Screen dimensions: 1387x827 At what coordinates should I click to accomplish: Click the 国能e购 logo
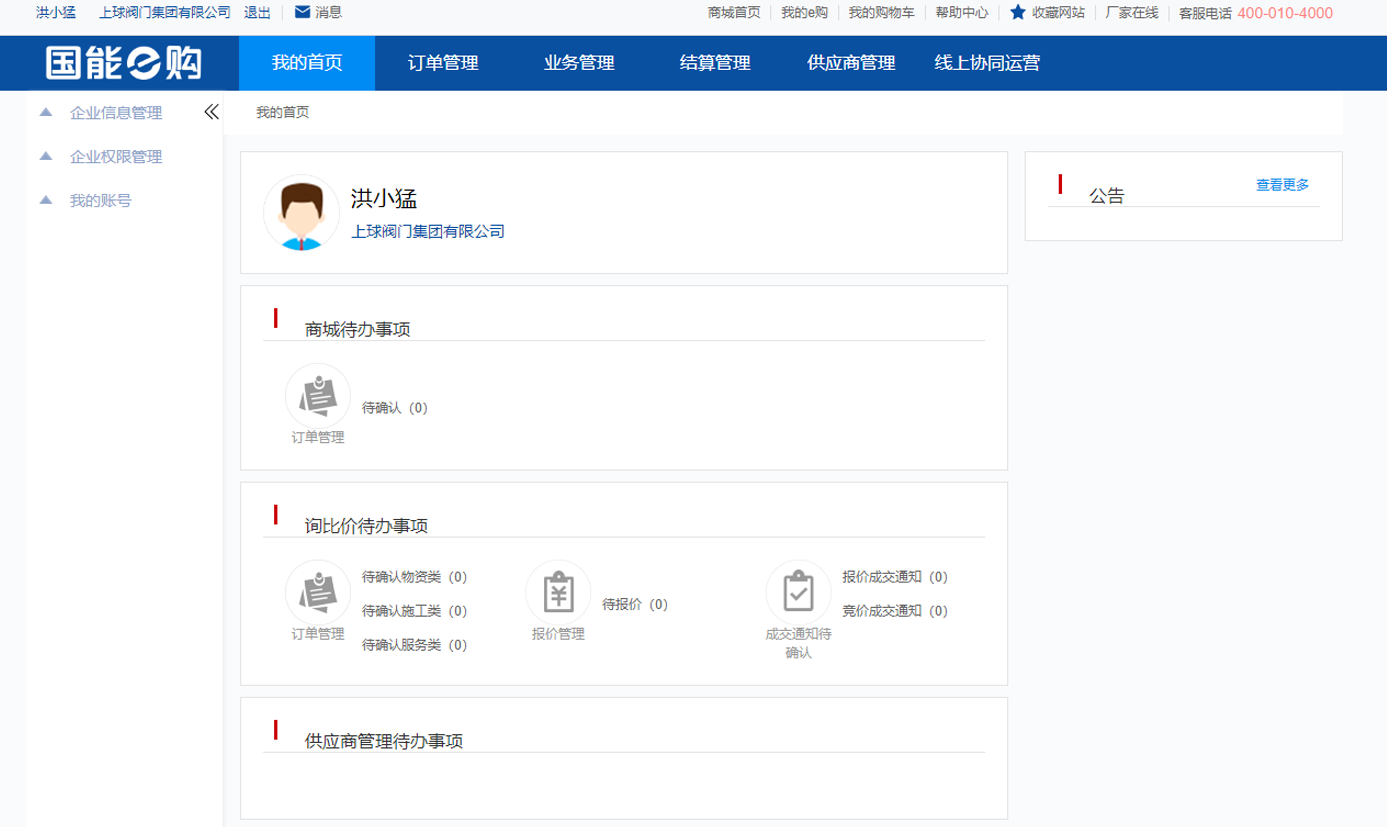click(123, 63)
